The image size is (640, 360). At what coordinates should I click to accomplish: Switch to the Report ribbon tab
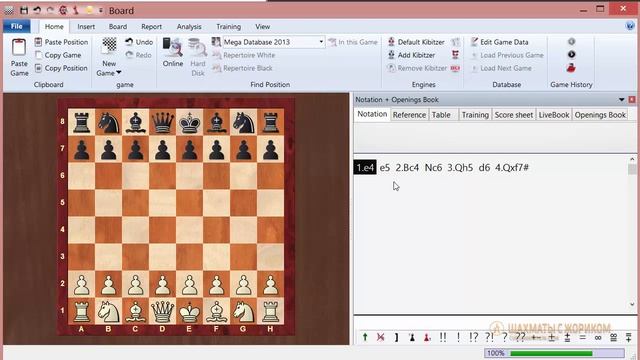pyautogui.click(x=151, y=27)
